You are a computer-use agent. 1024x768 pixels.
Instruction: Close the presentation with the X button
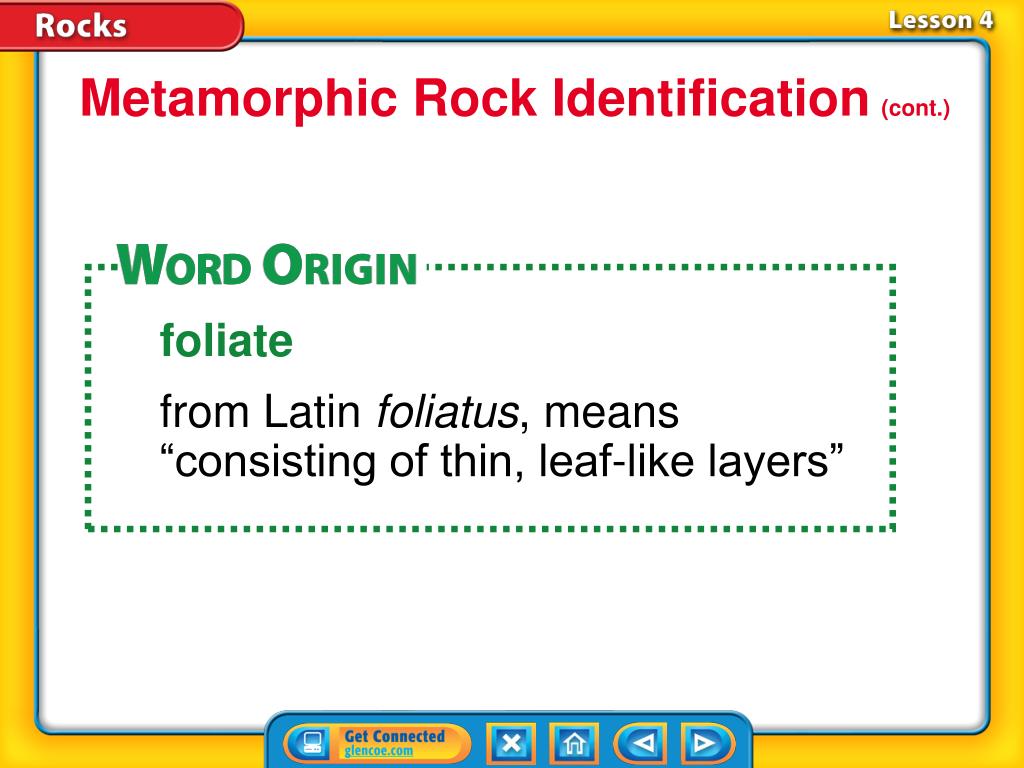[511, 743]
